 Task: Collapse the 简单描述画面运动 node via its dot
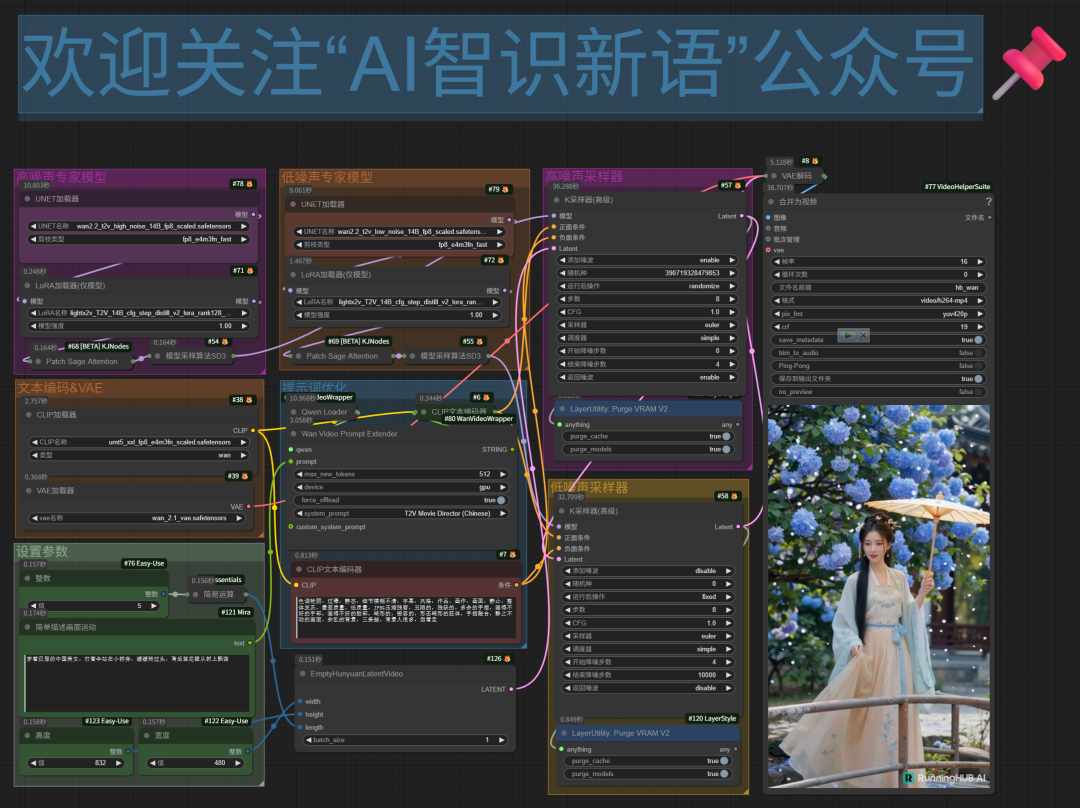point(28,628)
